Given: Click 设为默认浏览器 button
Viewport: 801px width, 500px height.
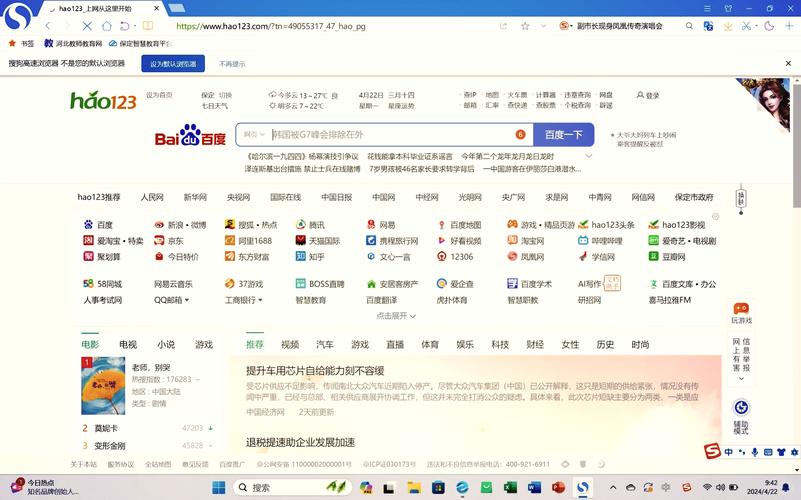Looking at the screenshot, I should click(173, 64).
